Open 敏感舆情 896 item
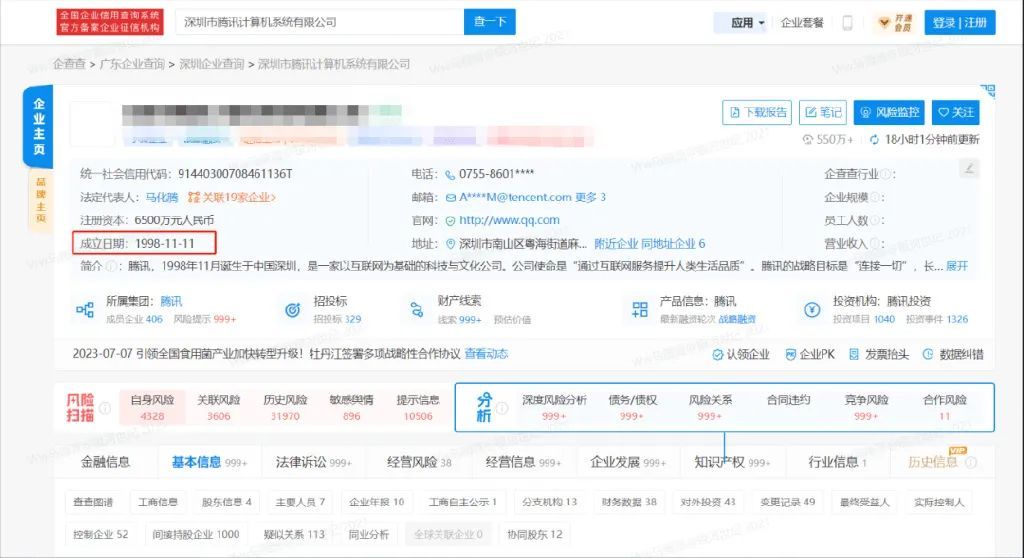This screenshot has width=1024, height=558. coord(351,407)
